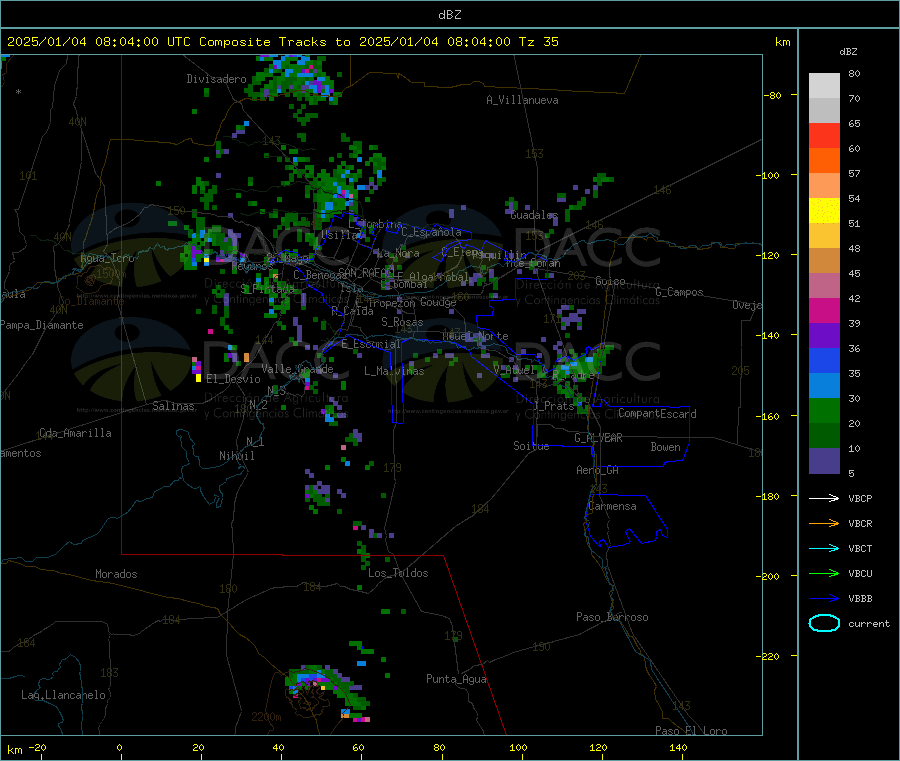Click the 57 value in dBZ legend

pos(854,173)
